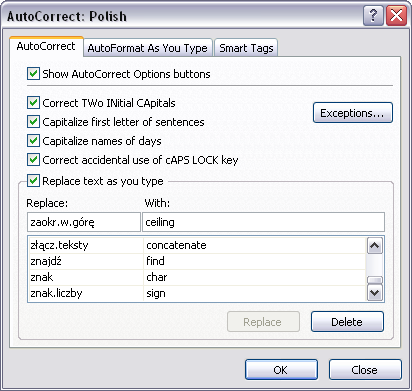Click the concatenate replacement value
The height and width of the screenshot is (391, 412).
pos(176,245)
